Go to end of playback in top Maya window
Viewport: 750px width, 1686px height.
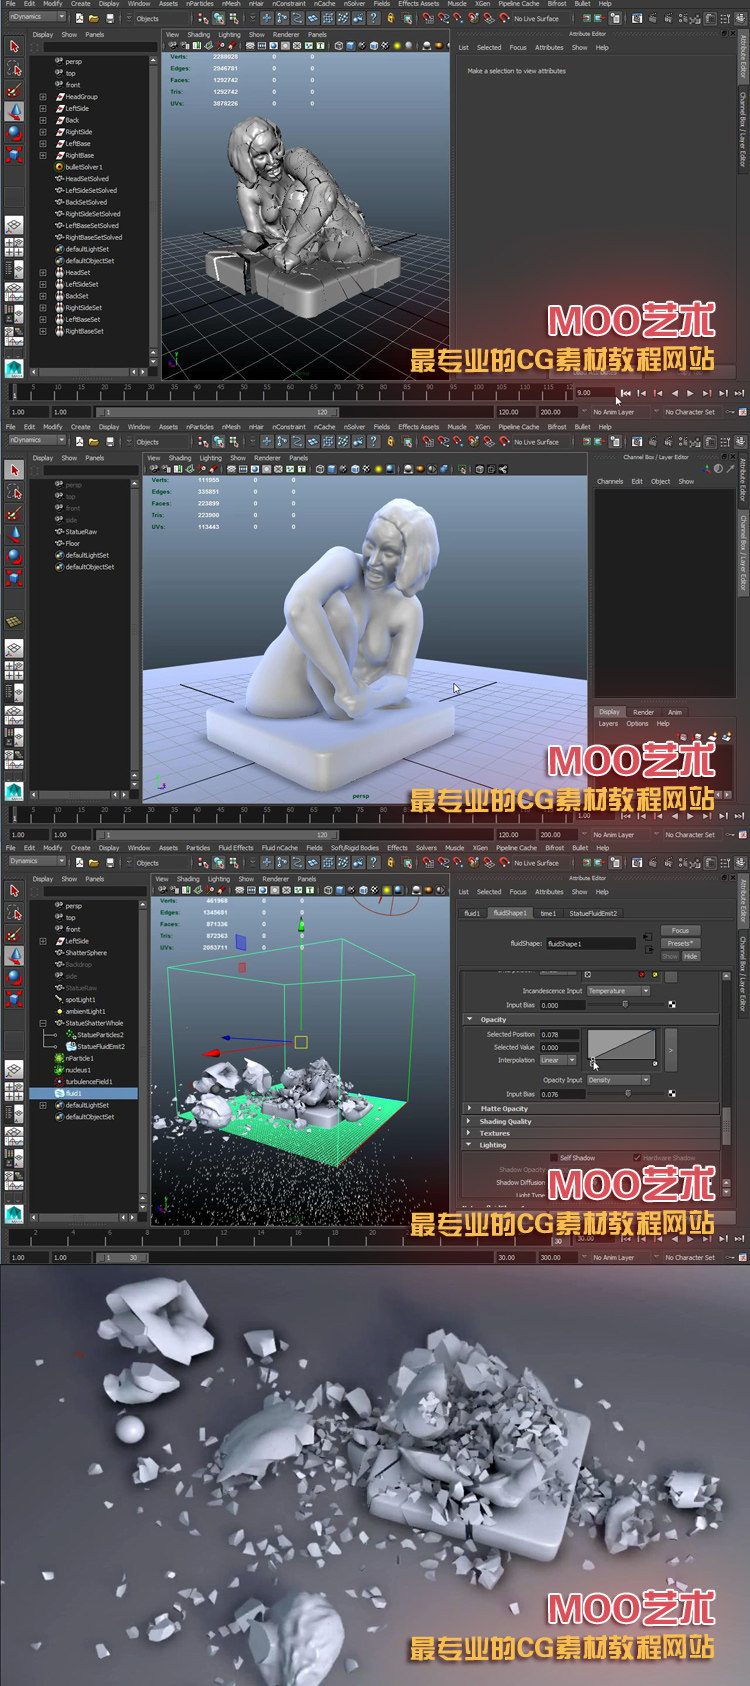click(738, 393)
